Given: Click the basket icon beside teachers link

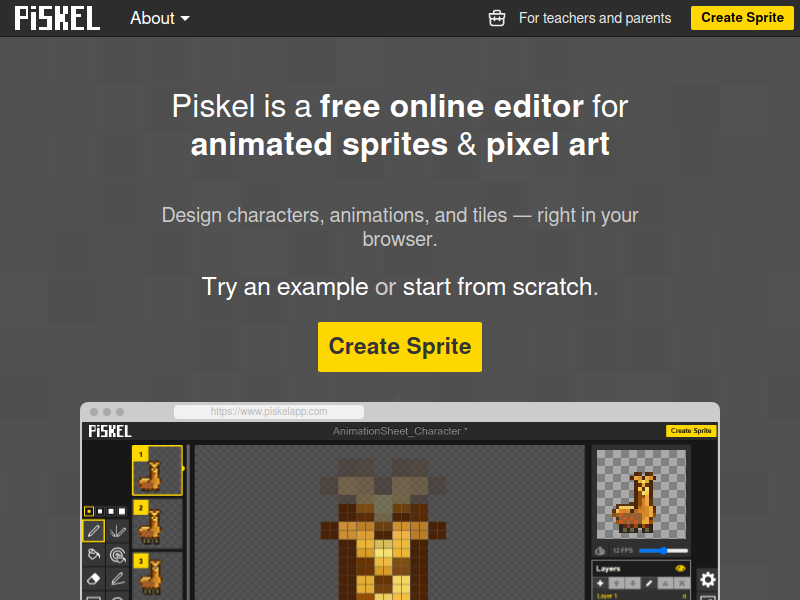Looking at the screenshot, I should coord(496,18).
